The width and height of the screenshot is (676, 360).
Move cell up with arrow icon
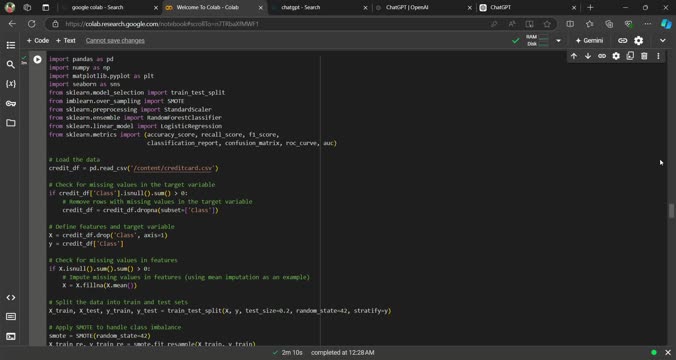[x=574, y=56]
